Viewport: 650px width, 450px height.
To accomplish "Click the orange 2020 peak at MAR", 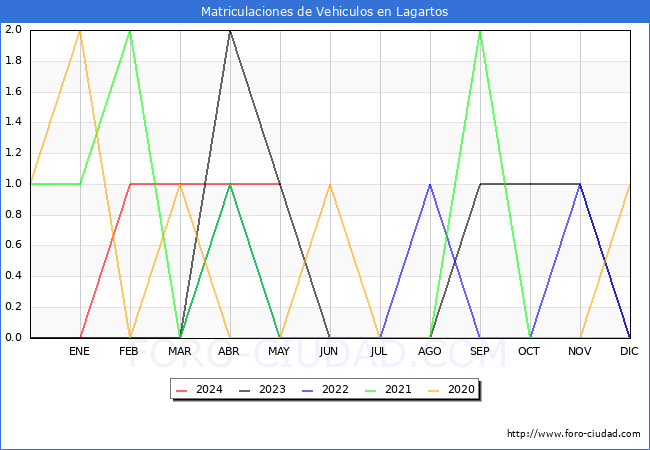I will (180, 184).
